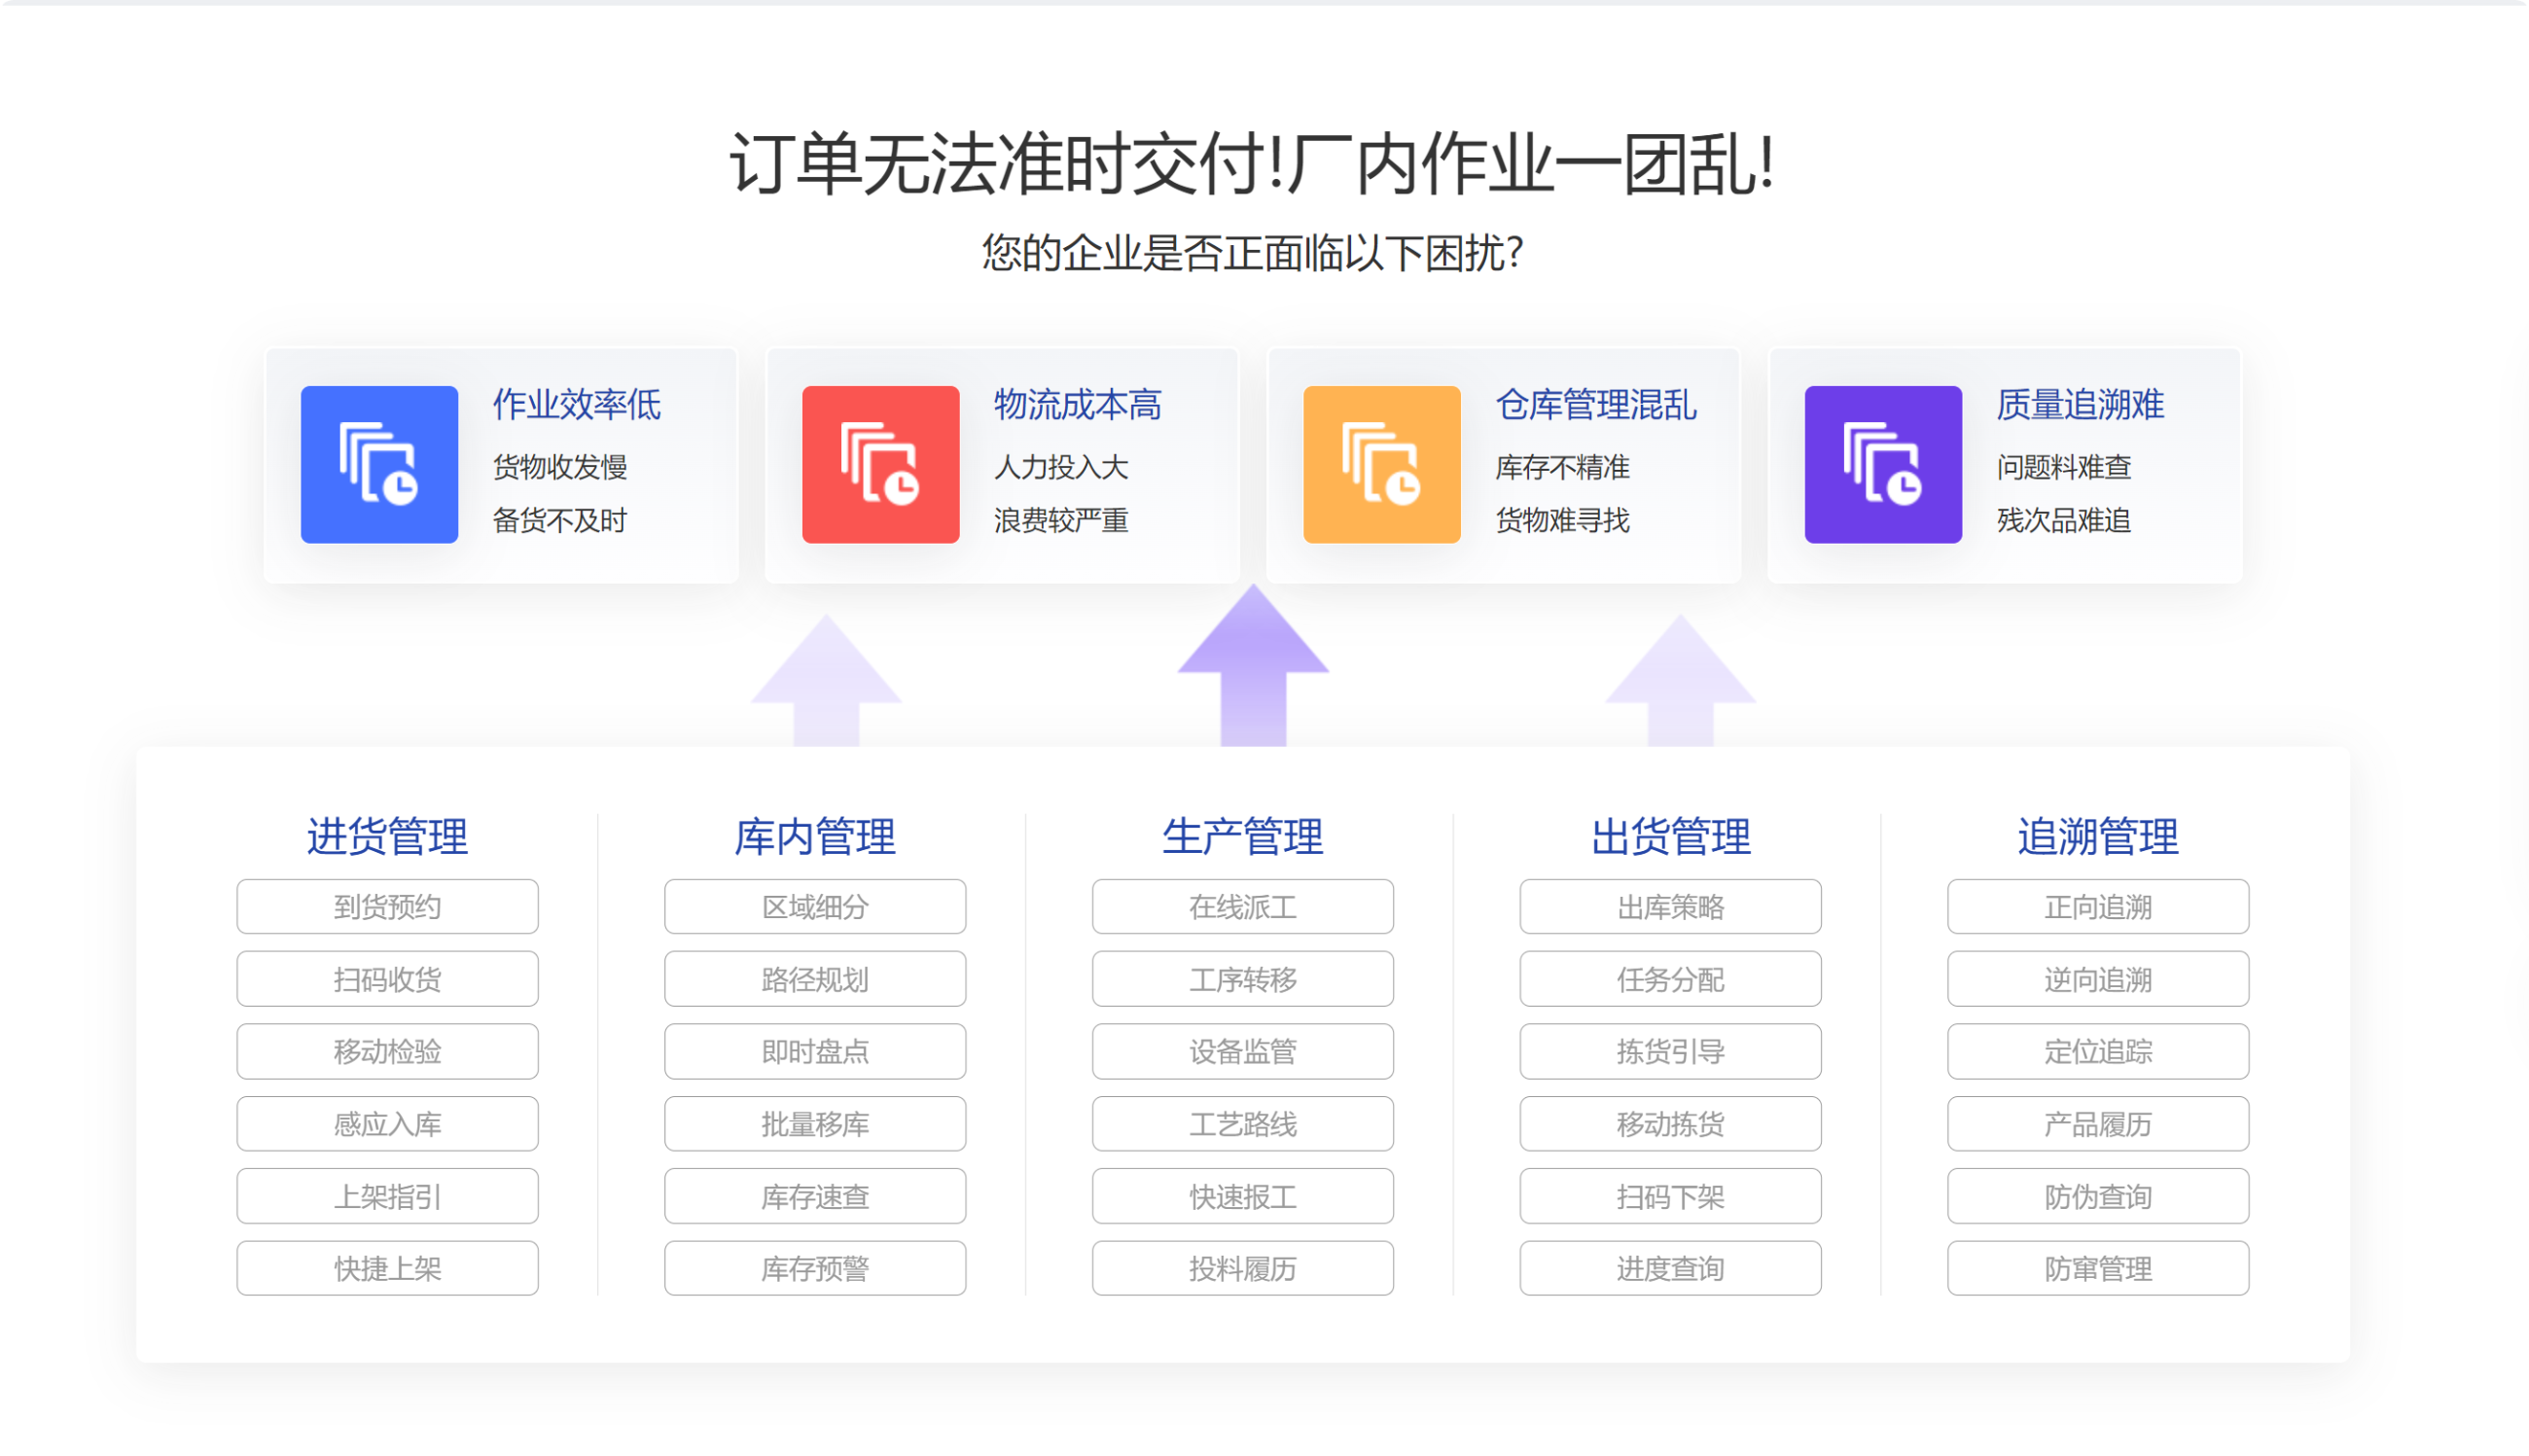Image resolution: width=2529 pixels, height=1456 pixels.
Task: Click the 批量移库 button
Action: coord(815,1123)
